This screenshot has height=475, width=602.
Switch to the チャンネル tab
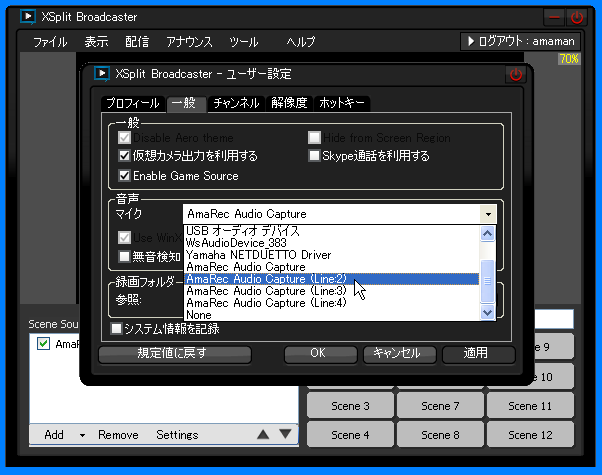[x=236, y=103]
